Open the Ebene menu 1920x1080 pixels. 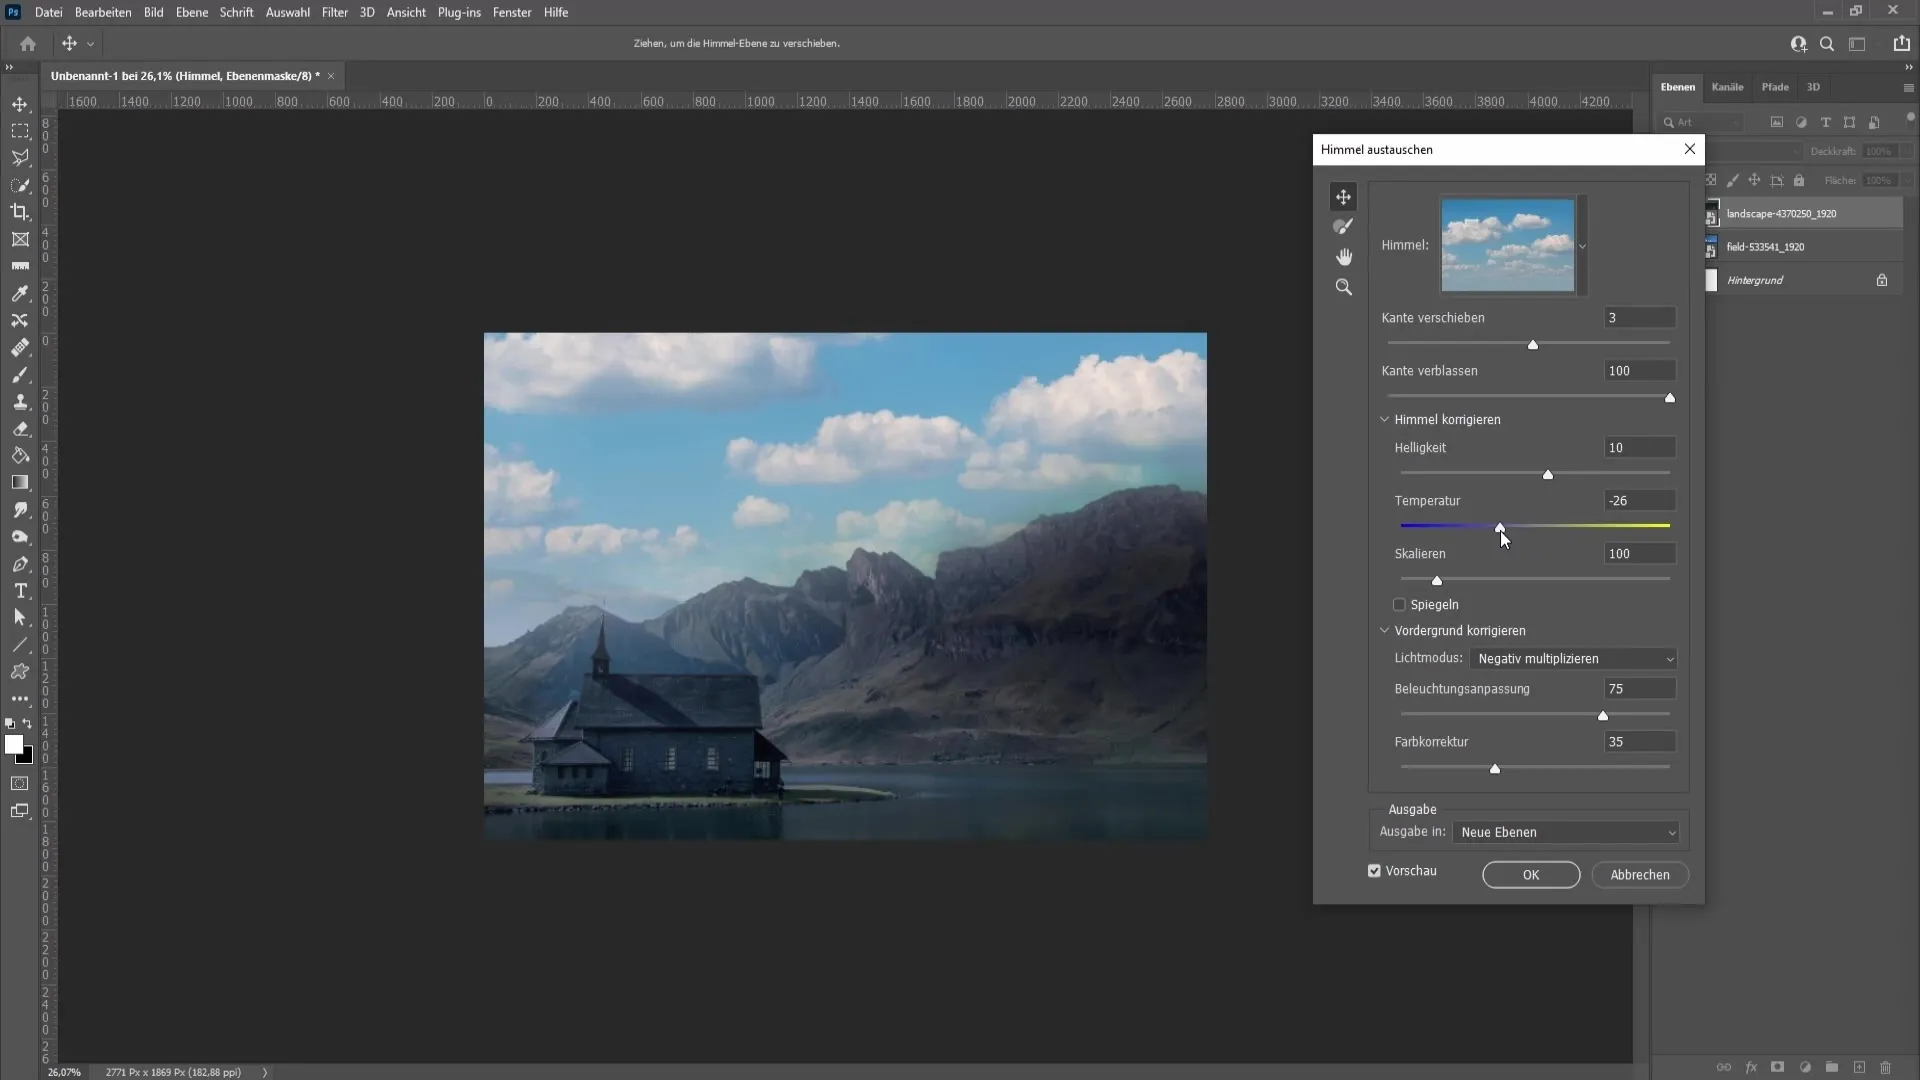click(192, 12)
